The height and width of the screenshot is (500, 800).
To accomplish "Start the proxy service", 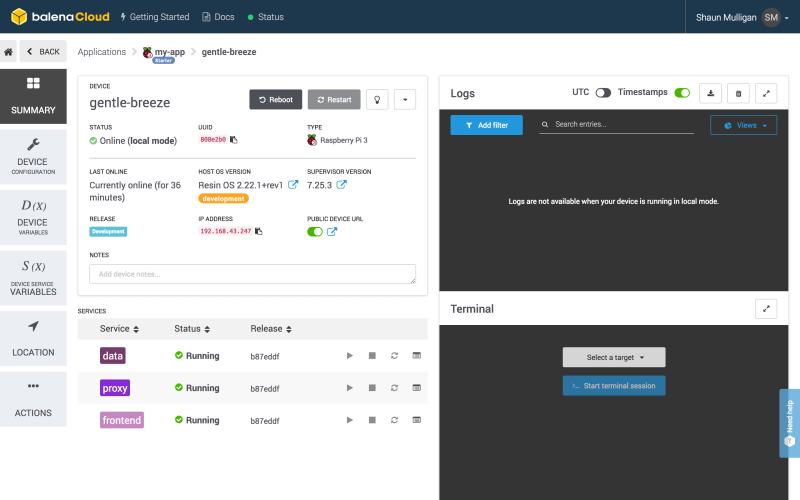I will (349, 388).
